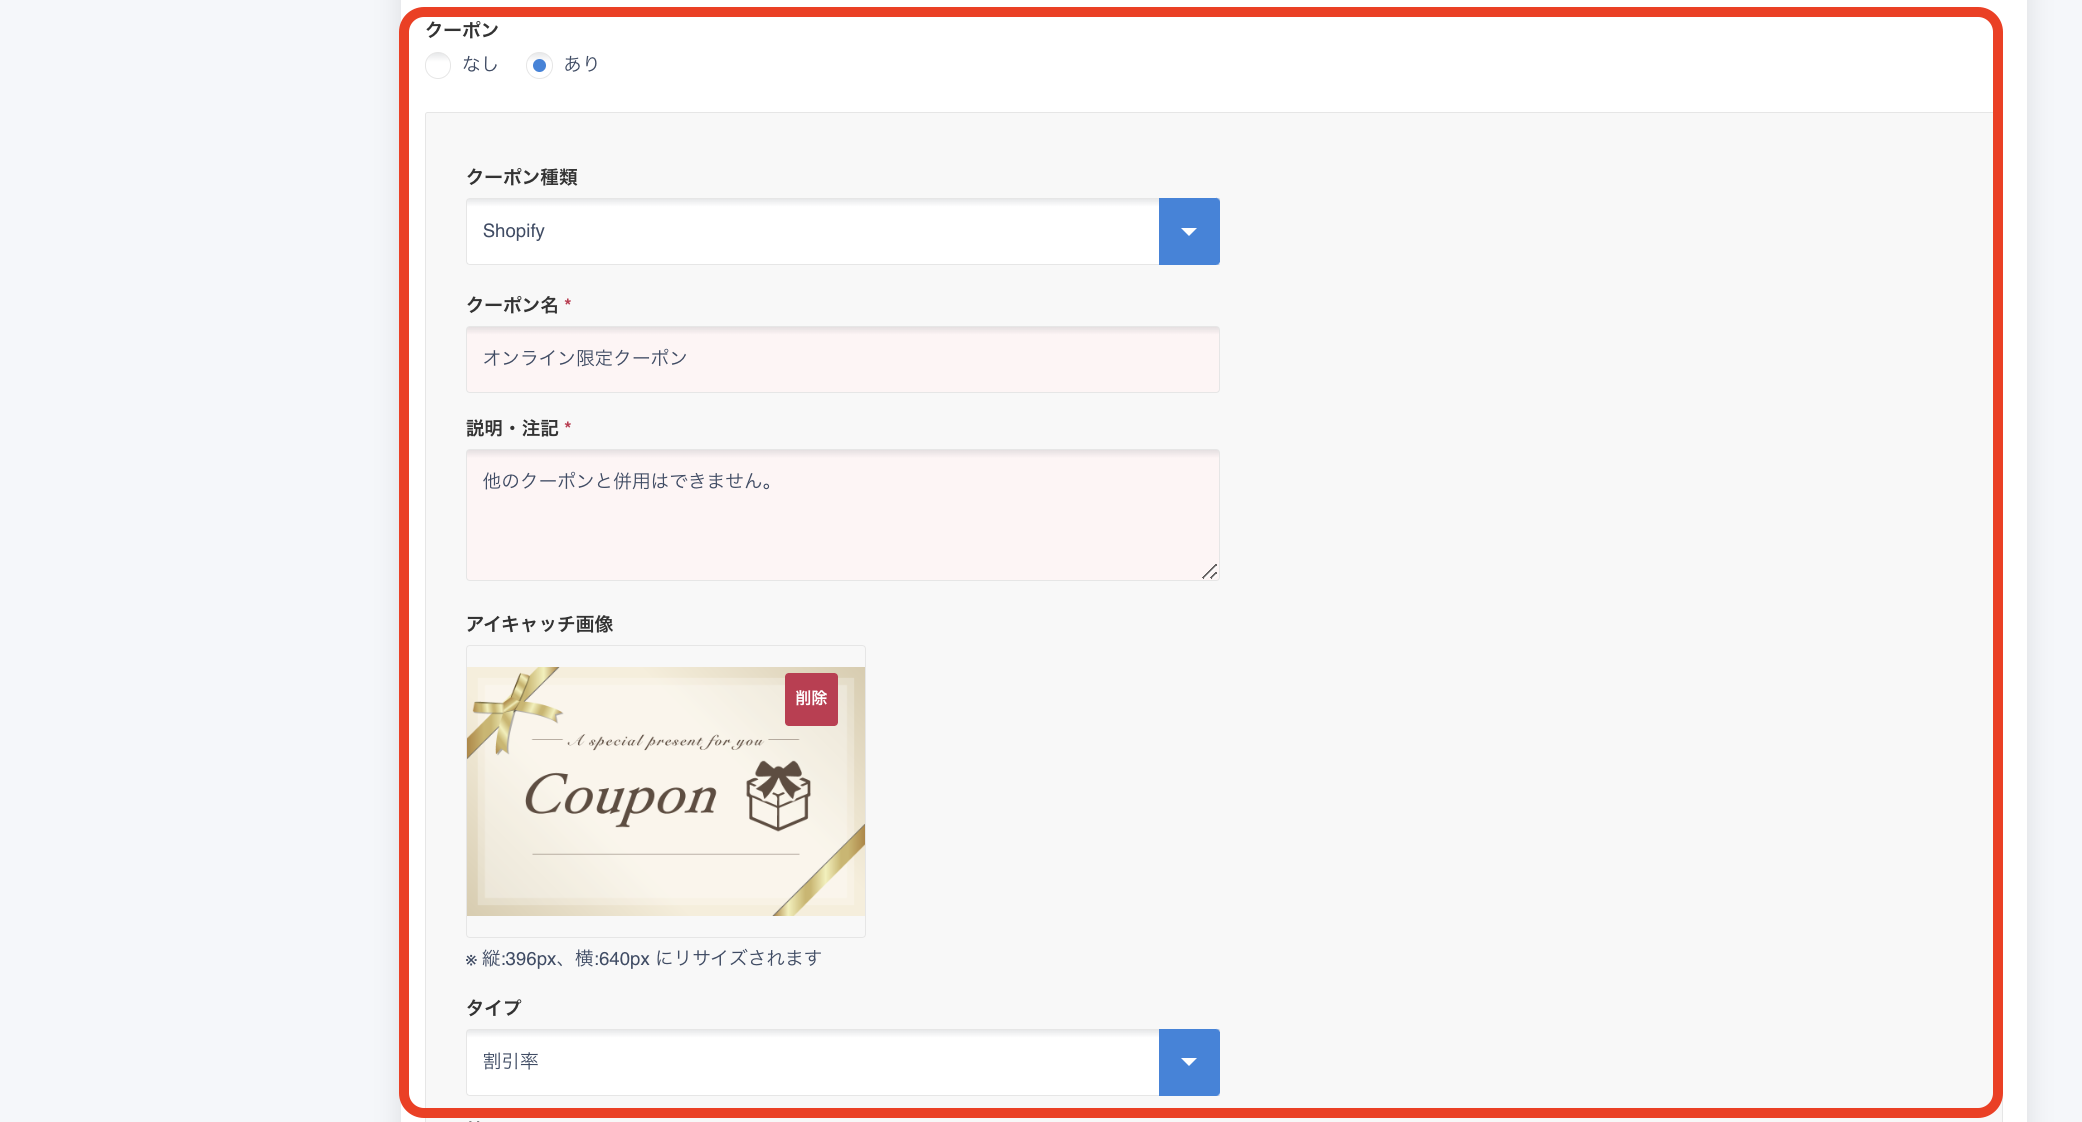Select the あり coupon radio button

(539, 65)
